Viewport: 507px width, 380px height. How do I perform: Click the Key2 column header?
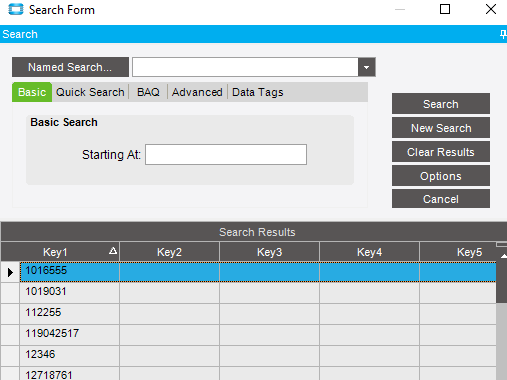169,252
